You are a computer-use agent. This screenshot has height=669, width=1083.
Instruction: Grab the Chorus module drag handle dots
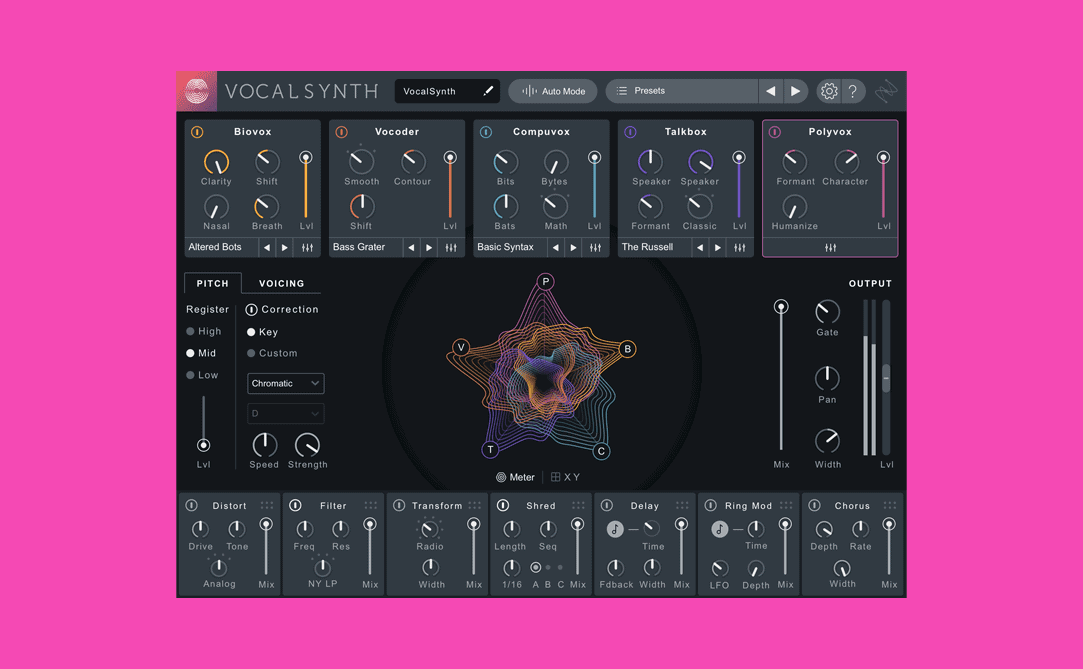pos(890,505)
